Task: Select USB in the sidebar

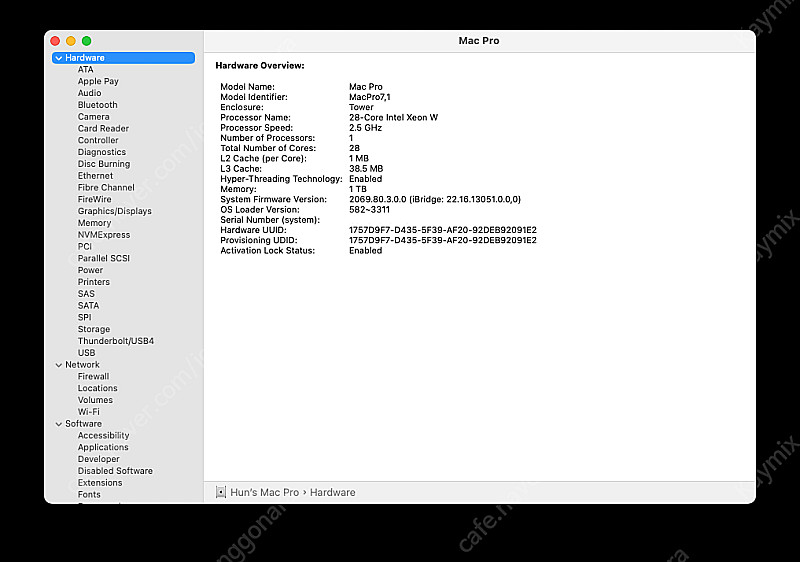Action: tap(86, 353)
